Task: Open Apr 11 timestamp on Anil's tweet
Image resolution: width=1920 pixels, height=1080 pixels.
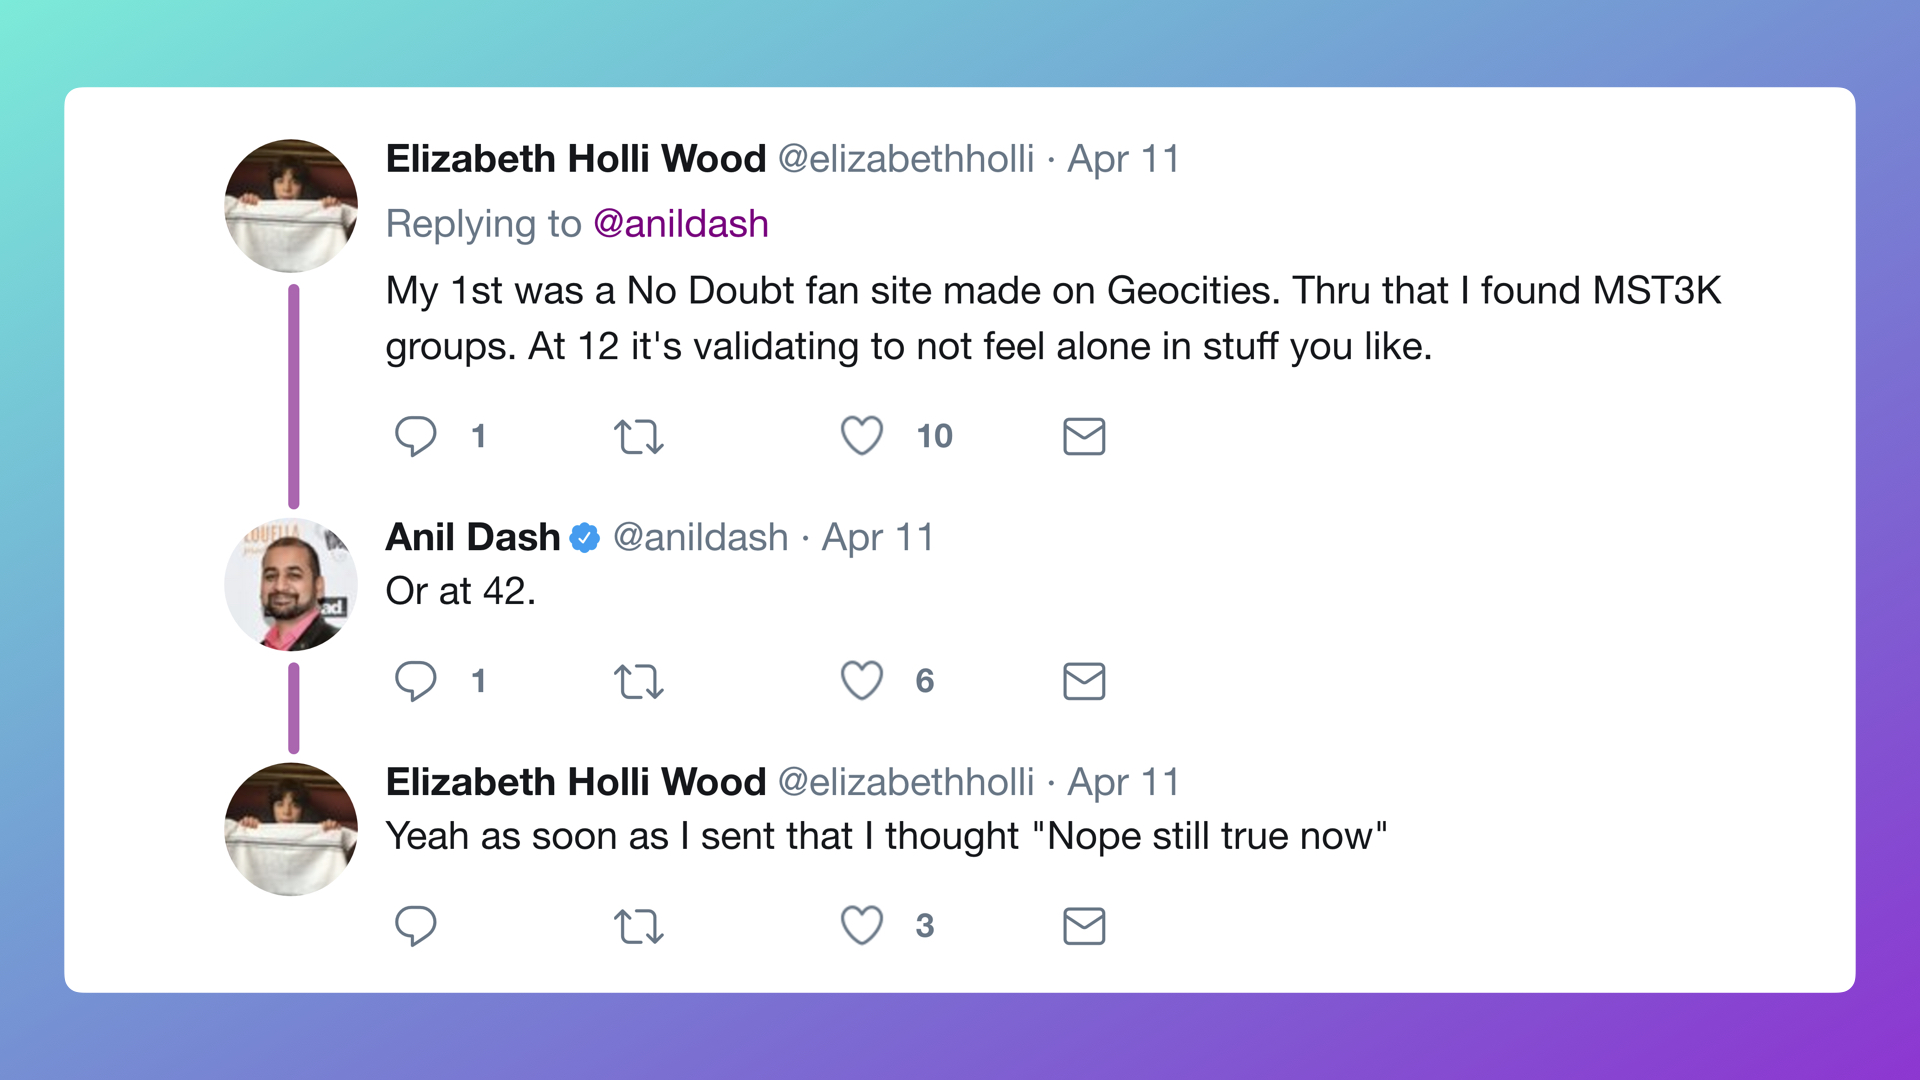Action: [x=878, y=538]
